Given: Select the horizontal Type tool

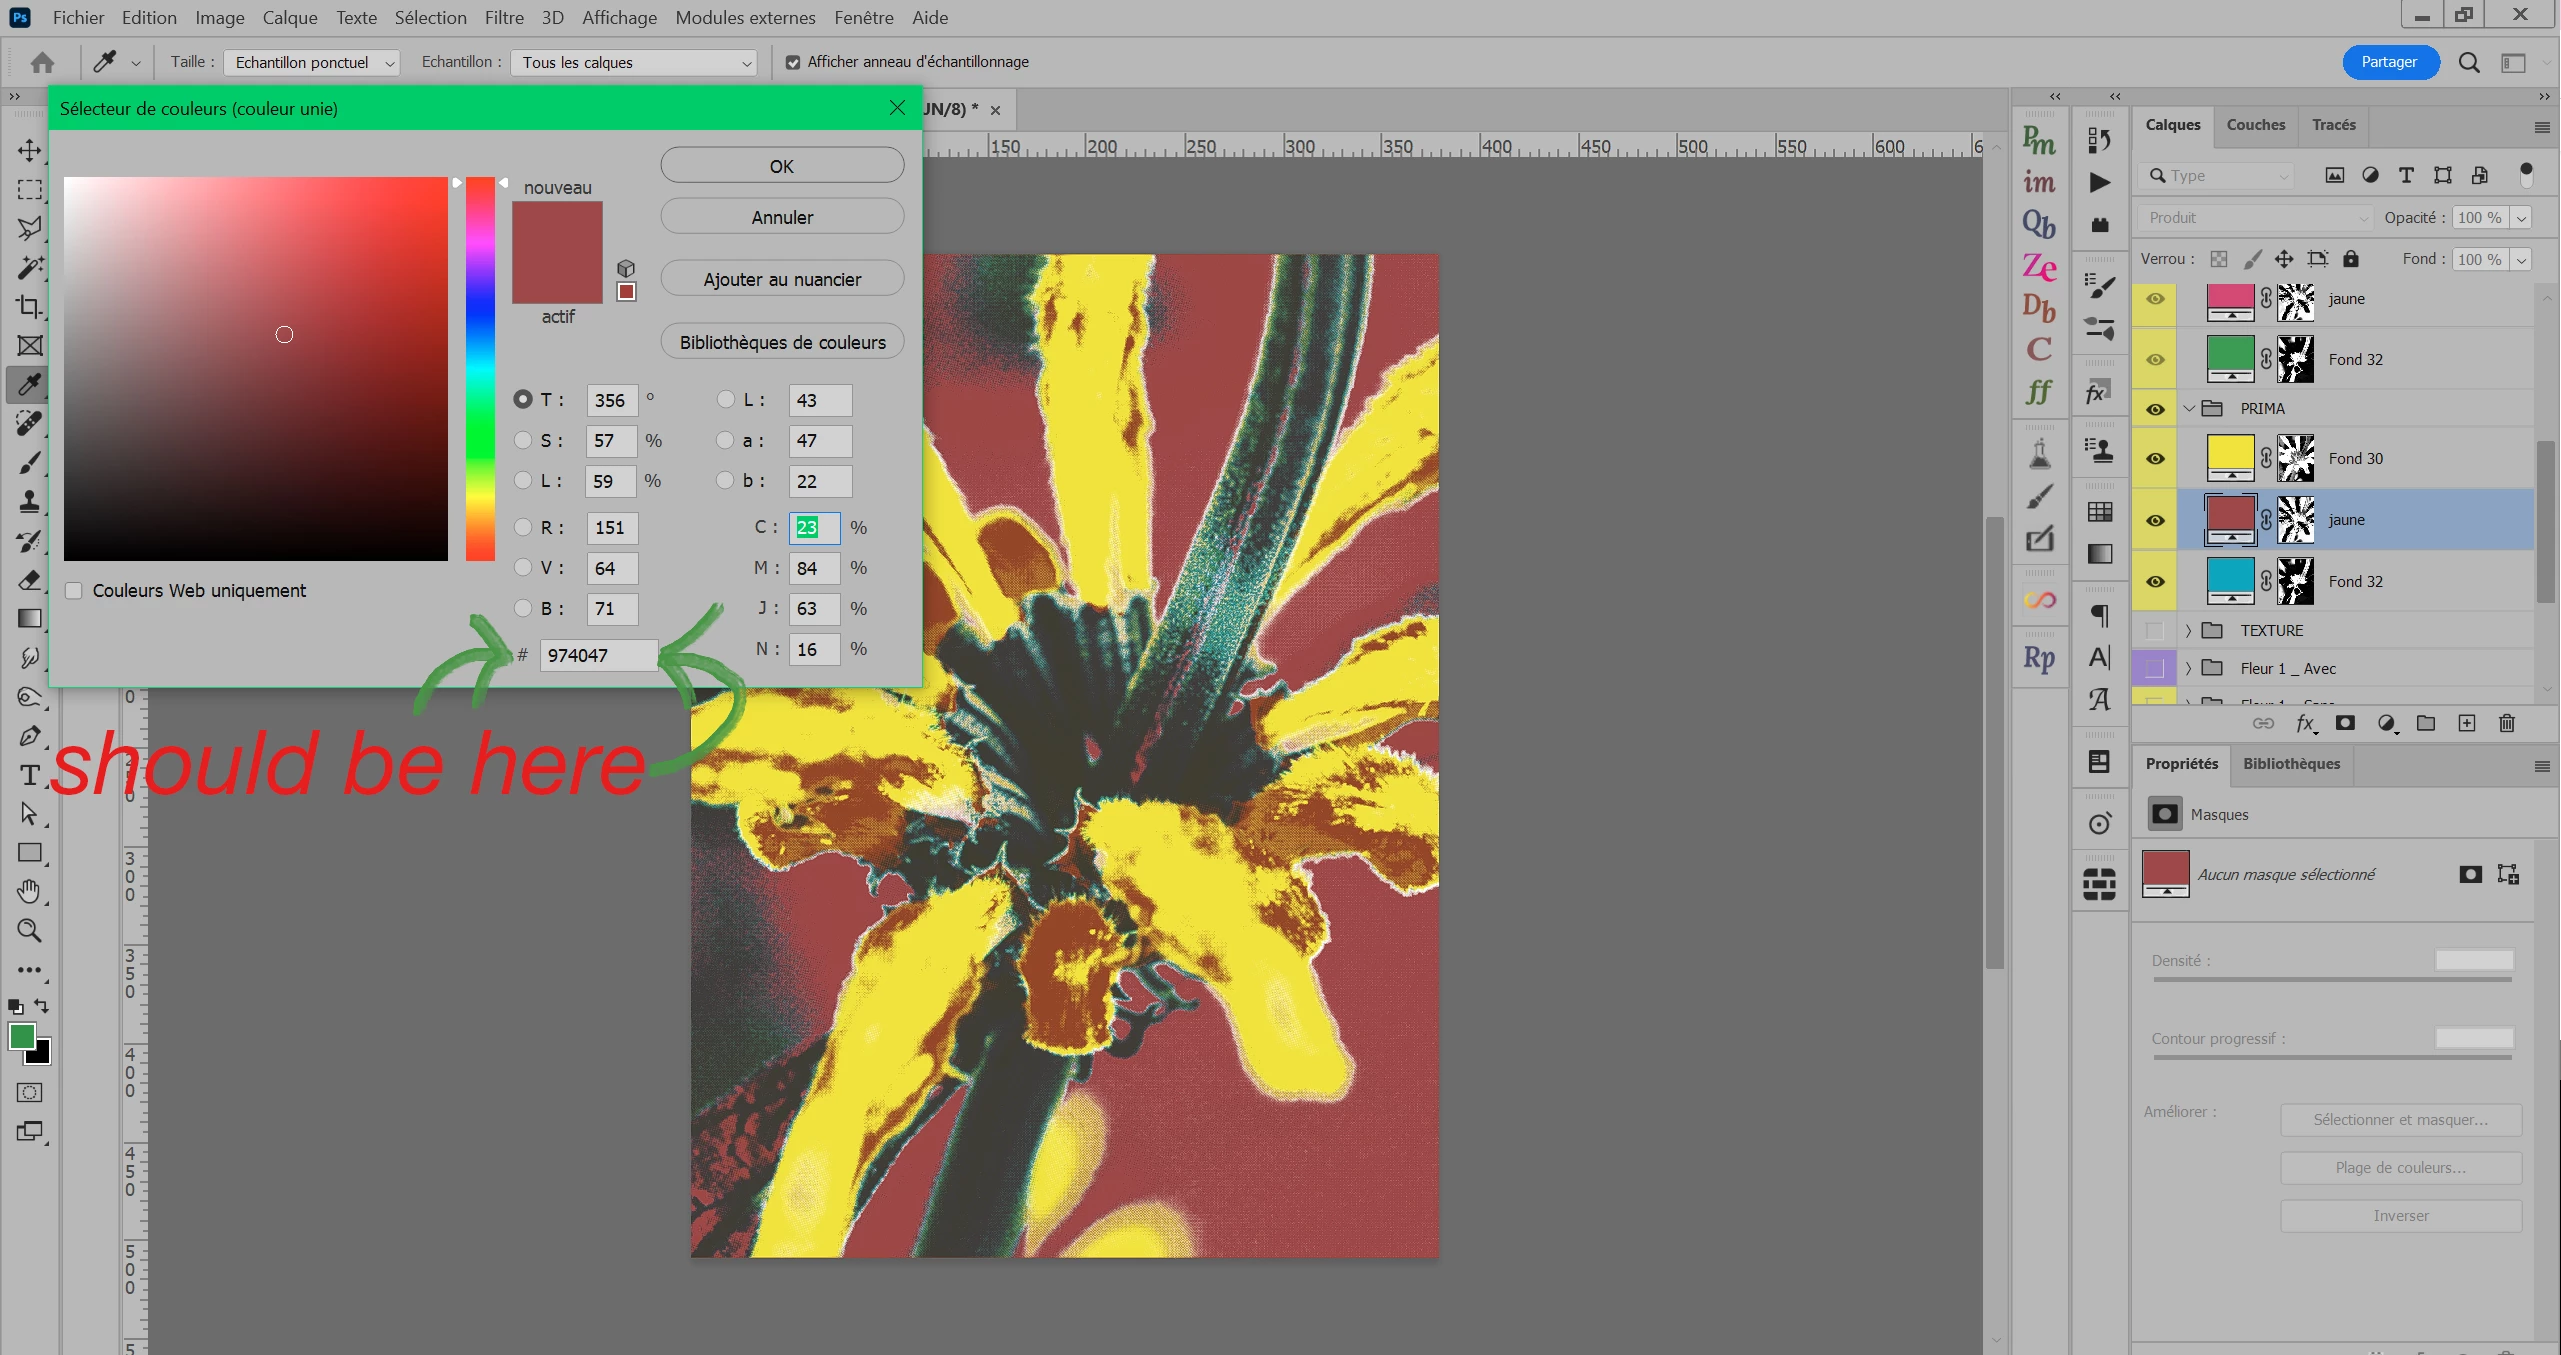Looking at the screenshot, I should point(29,775).
